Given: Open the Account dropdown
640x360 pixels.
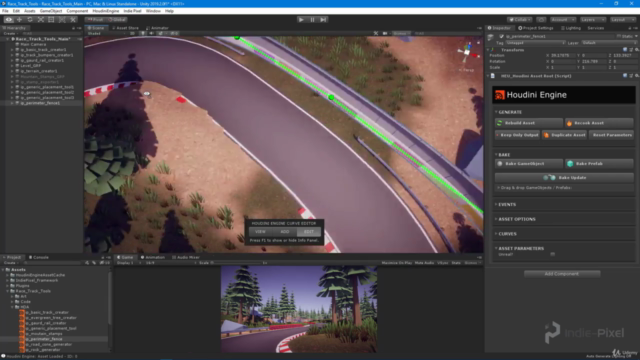Looking at the screenshot, I should (x=562, y=20).
